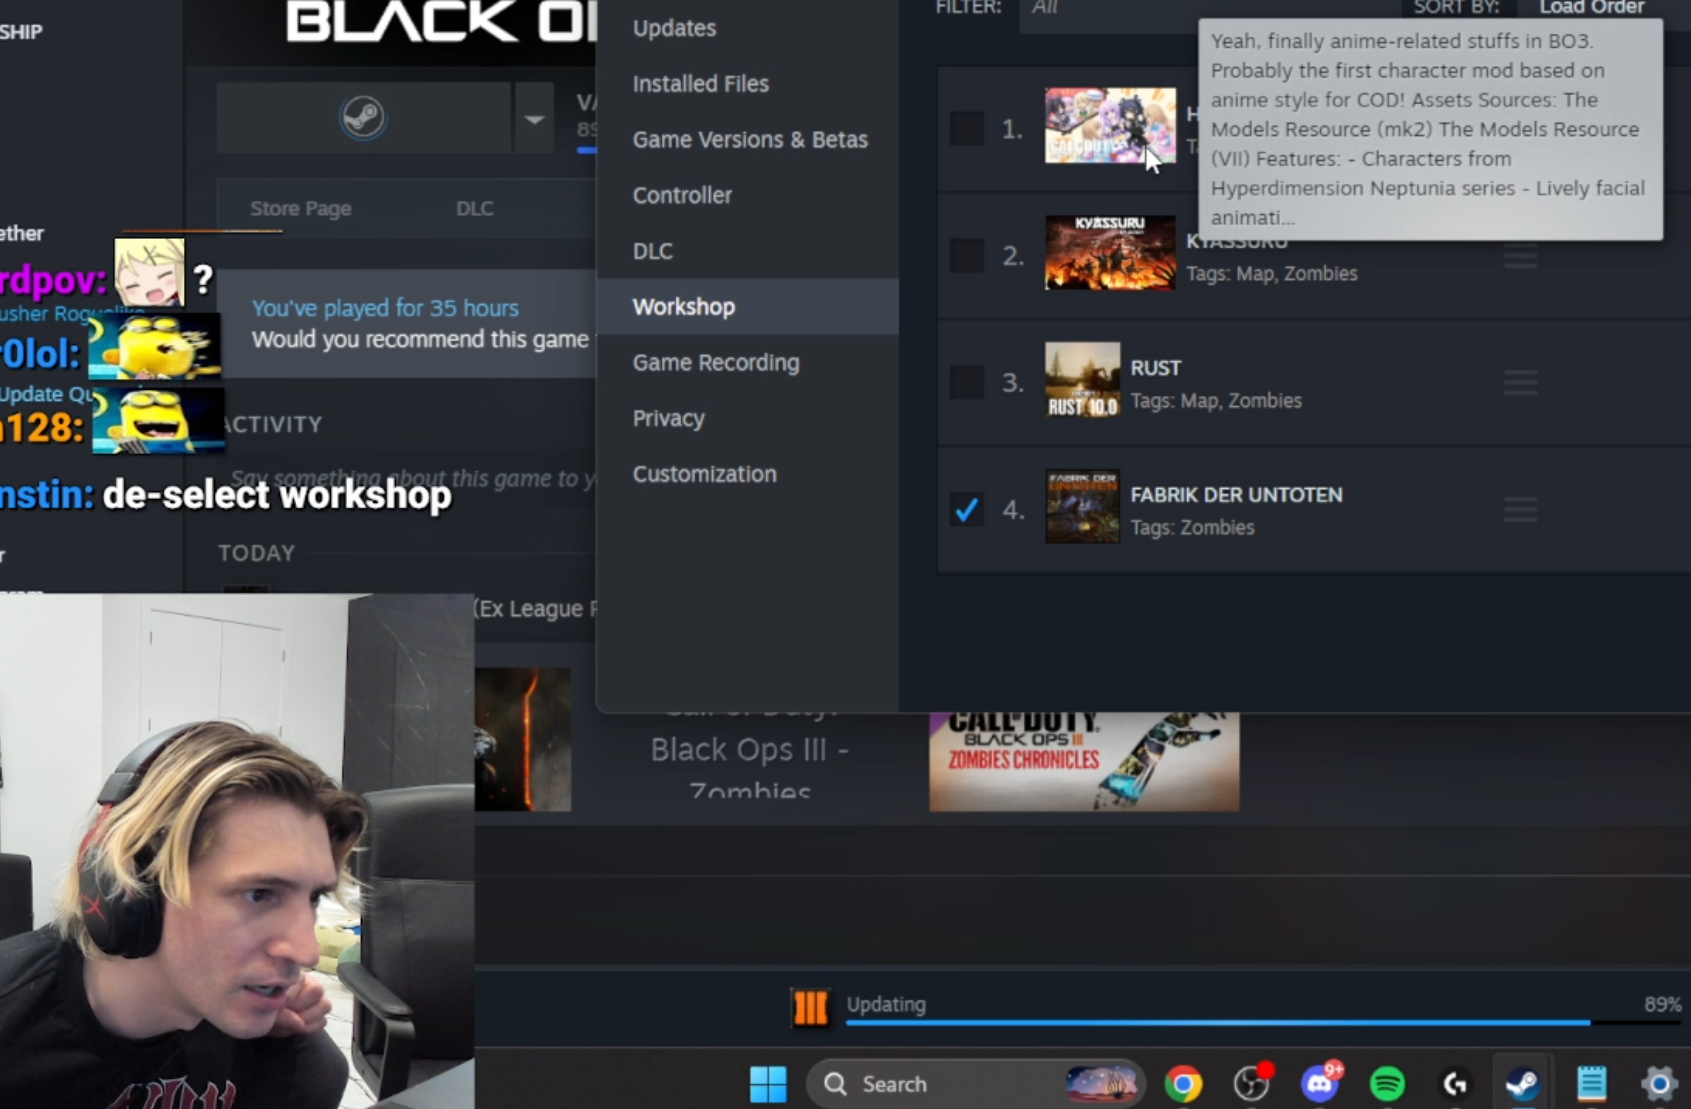Viewport: 1691px width, 1109px height.
Task: Click the 'Updating' status label
Action: click(x=886, y=1004)
